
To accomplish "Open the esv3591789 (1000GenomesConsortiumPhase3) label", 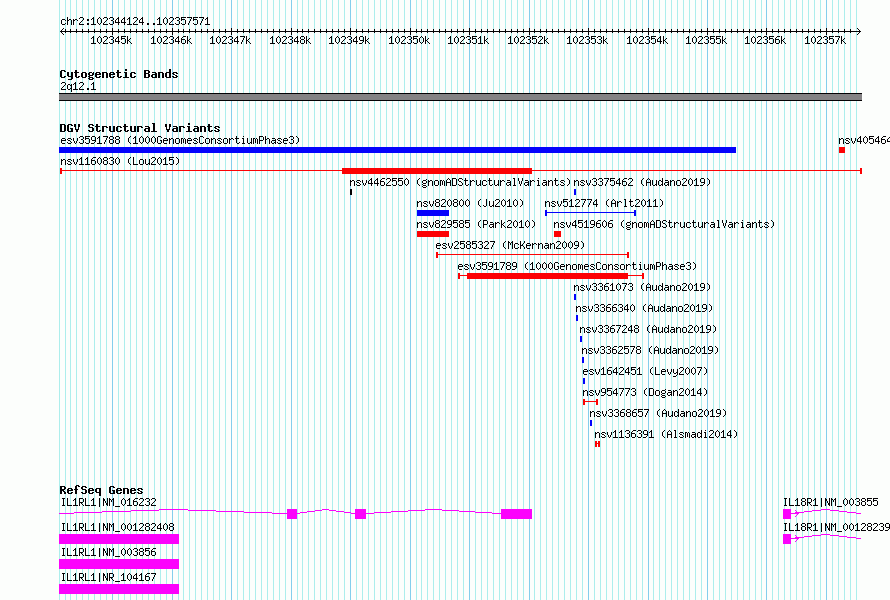I will 577,266.
